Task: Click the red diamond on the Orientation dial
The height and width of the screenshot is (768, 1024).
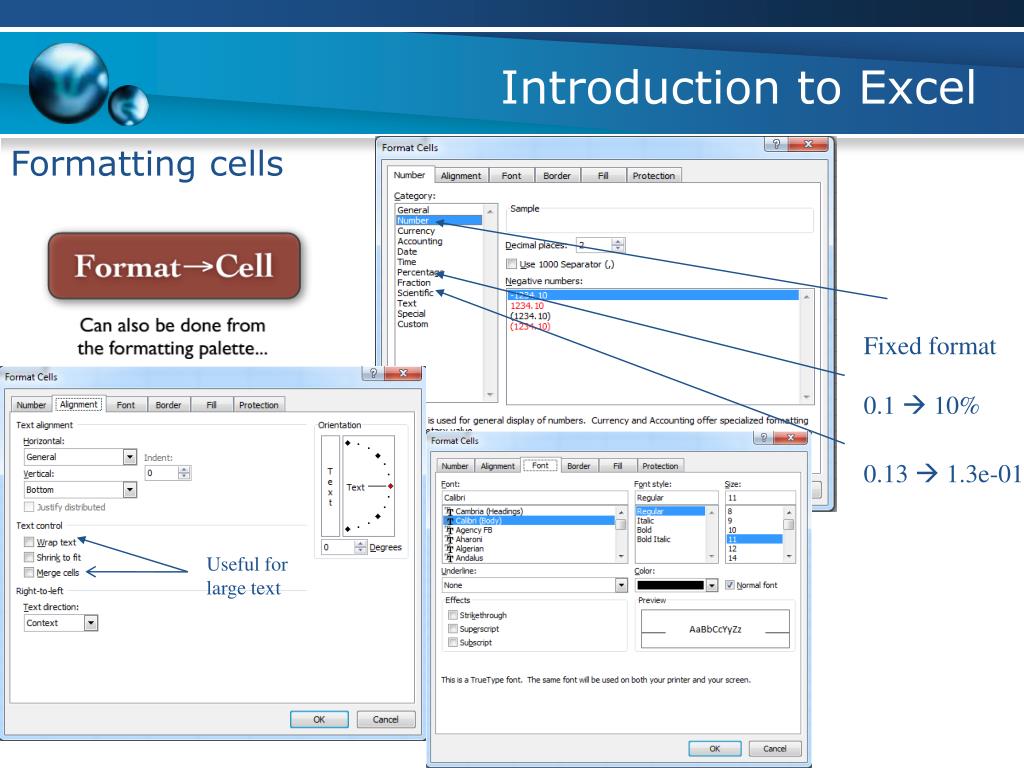Action: pyautogui.click(x=391, y=486)
